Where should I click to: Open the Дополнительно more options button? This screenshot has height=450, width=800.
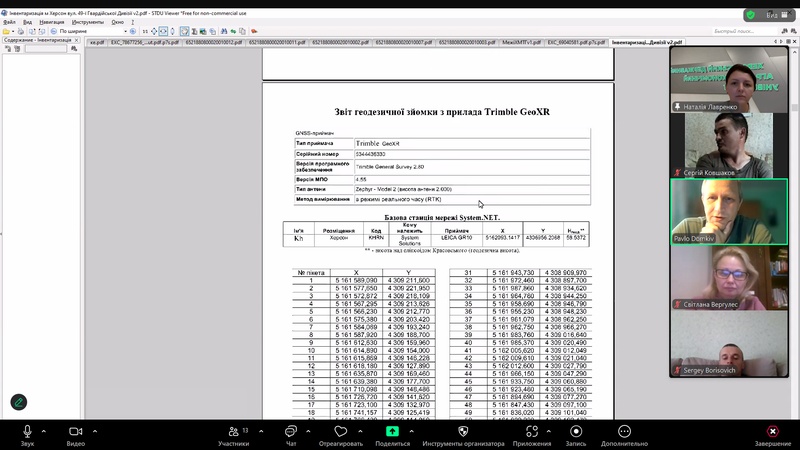pyautogui.click(x=624, y=435)
